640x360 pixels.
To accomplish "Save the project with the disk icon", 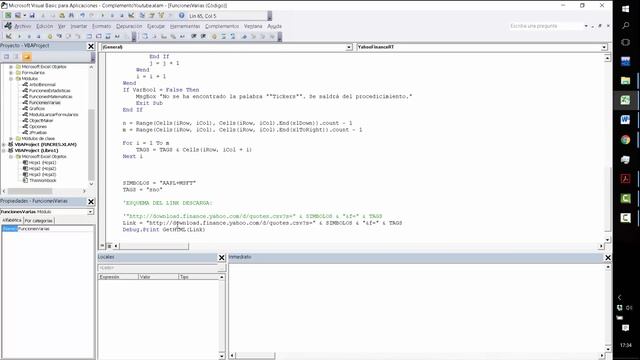I will tap(32, 16).
